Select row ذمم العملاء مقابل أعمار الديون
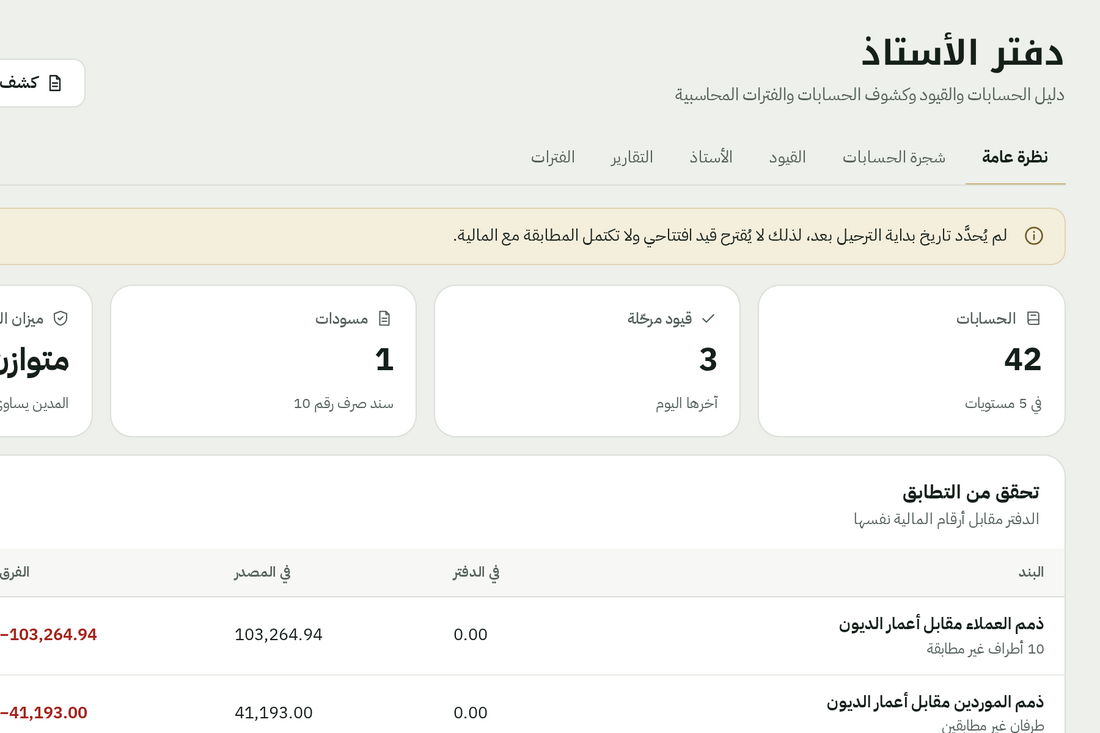Image resolution: width=1100 pixels, height=733 pixels. pyautogui.click(x=532, y=636)
